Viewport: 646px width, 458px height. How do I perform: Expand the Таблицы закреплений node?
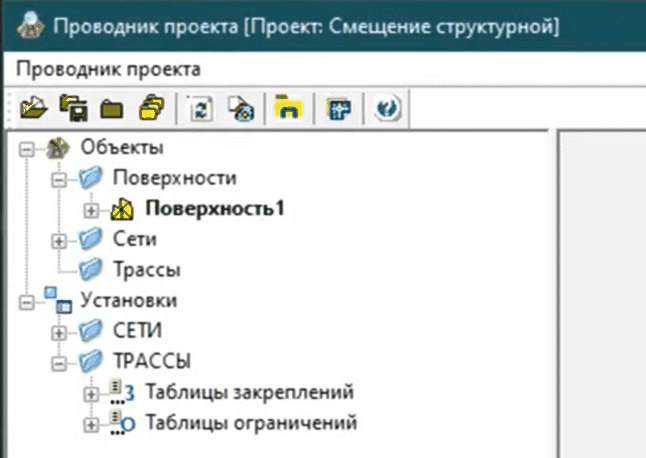pyautogui.click(x=93, y=392)
